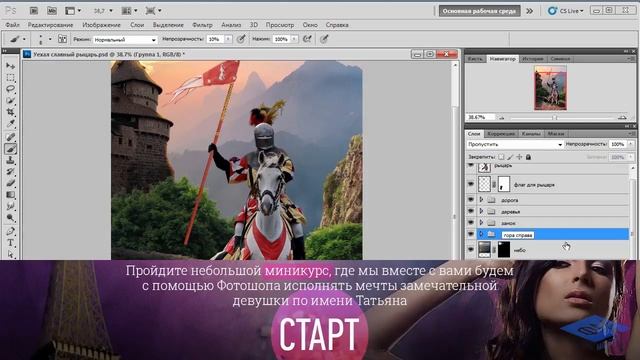Launch Bridge from the application bar
640x360 pixels.
point(34,11)
